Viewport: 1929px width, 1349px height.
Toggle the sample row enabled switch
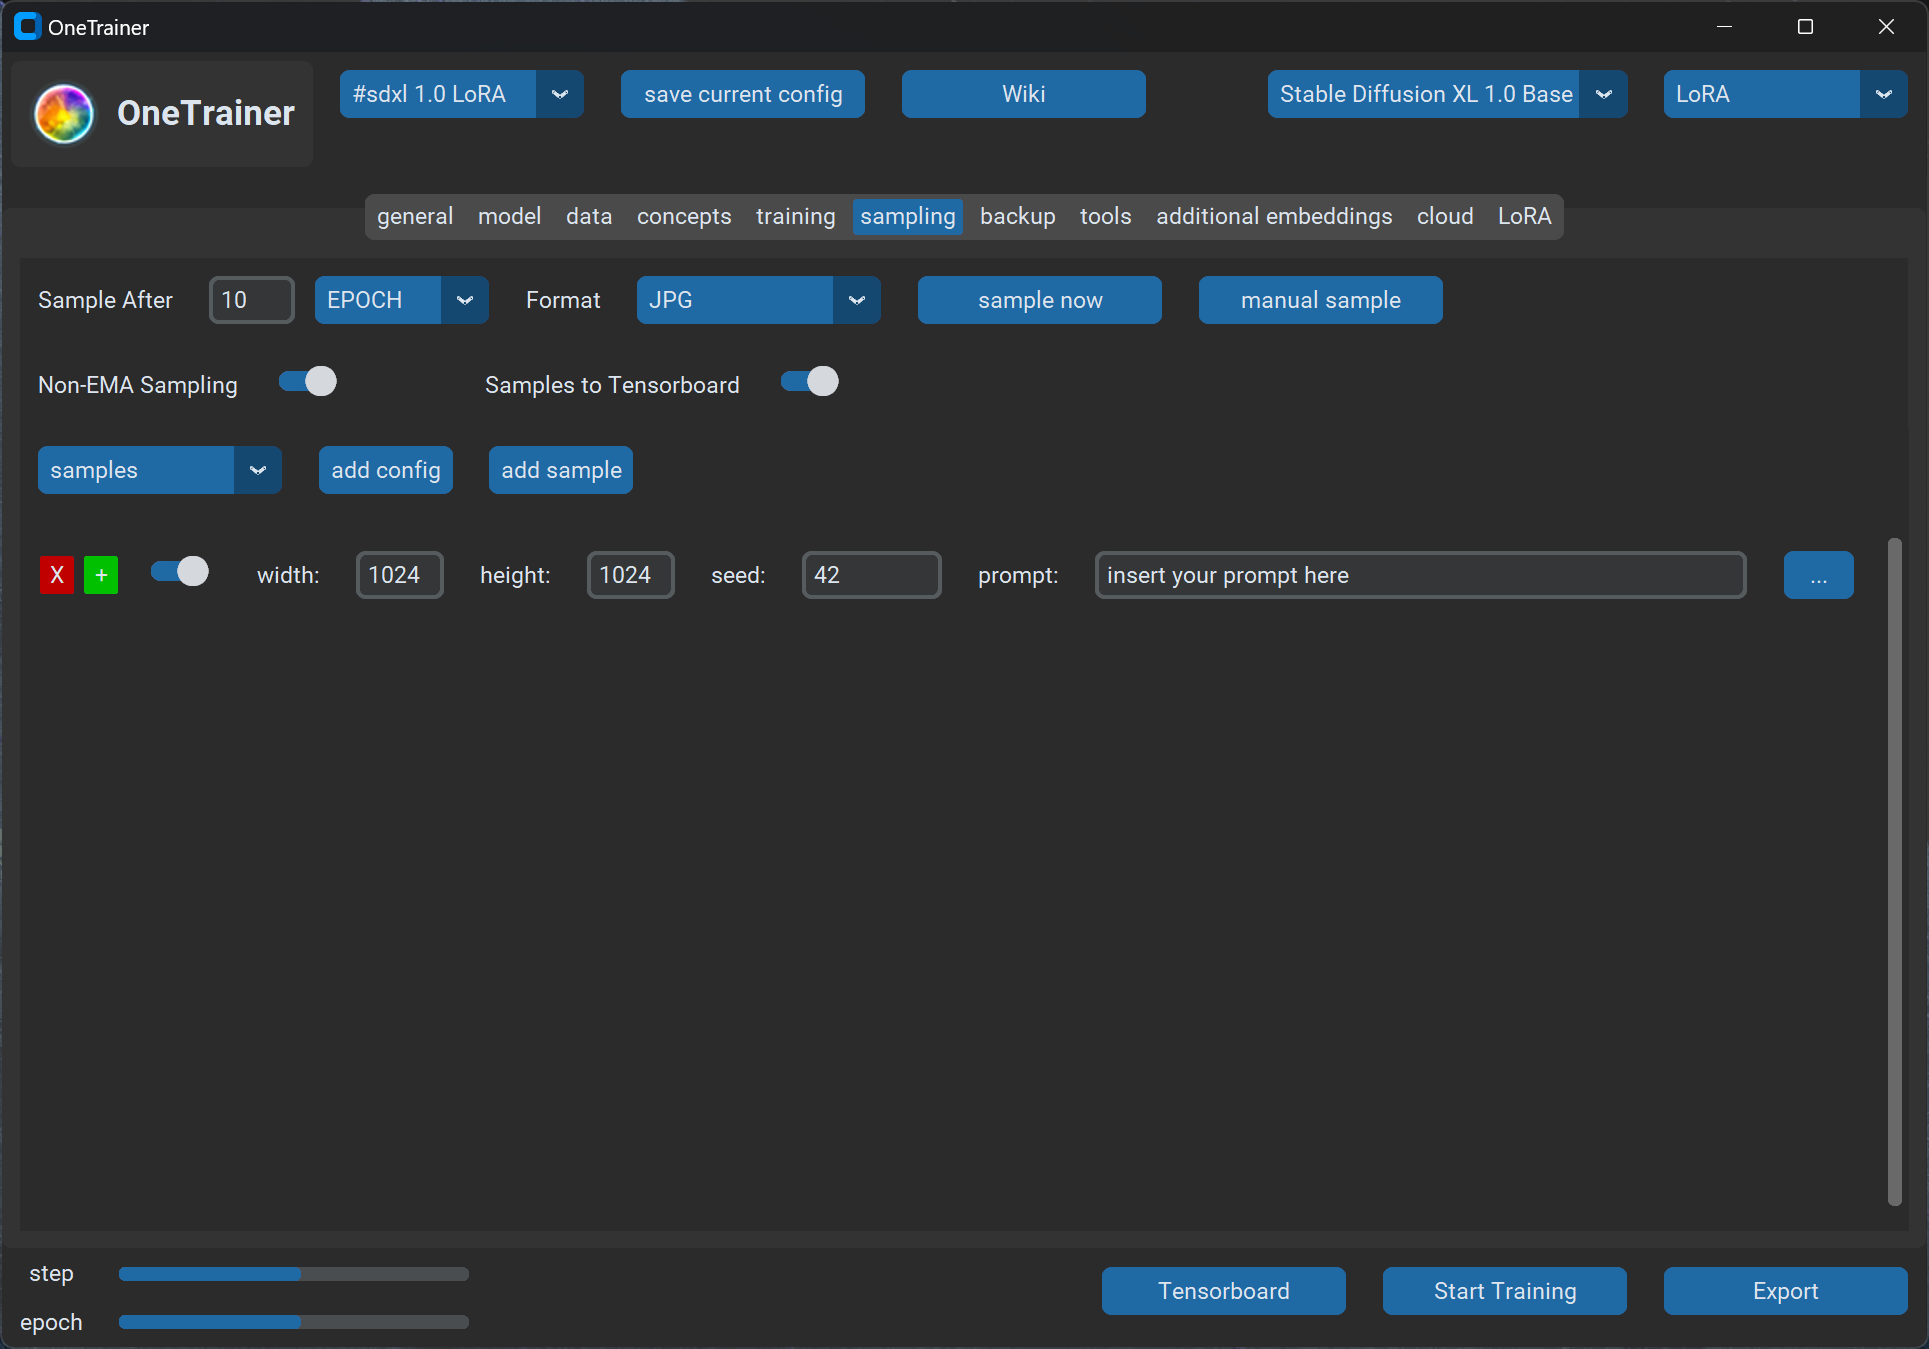[180, 572]
